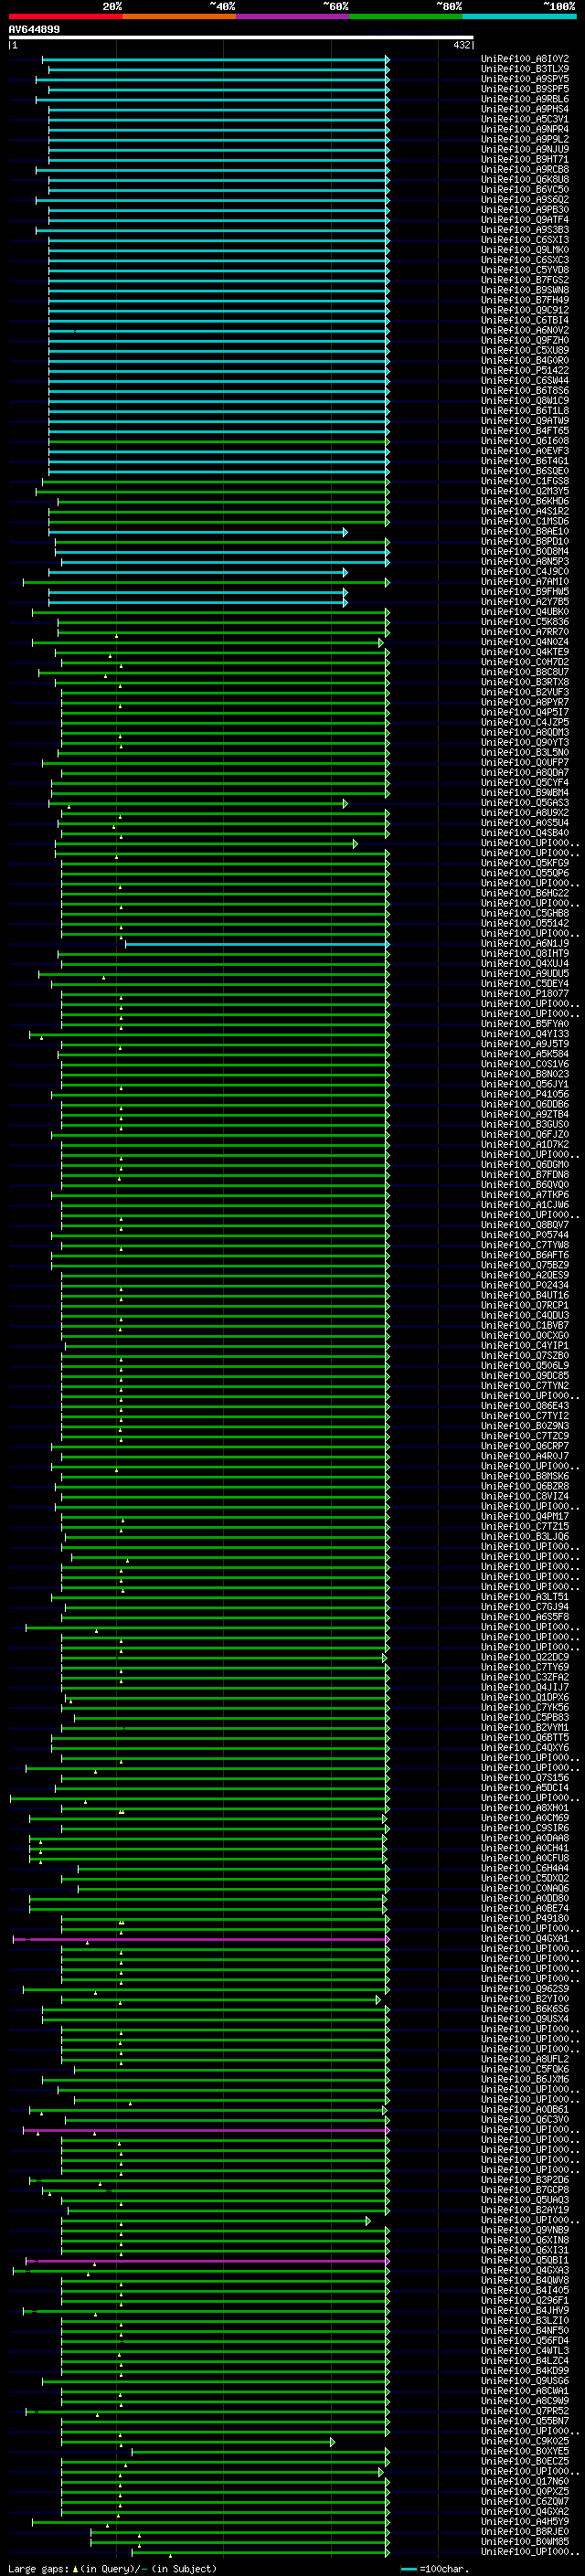Select the UniRef100_Q9C912 label

coord(525,310)
